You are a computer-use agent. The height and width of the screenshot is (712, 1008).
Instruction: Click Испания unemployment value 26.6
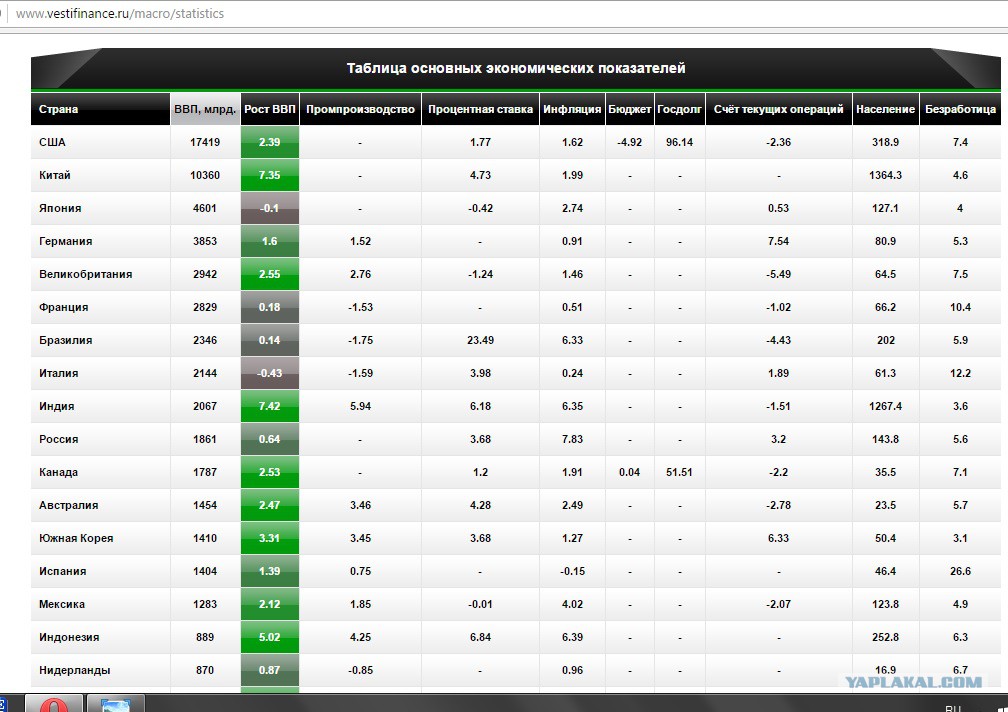tap(960, 571)
